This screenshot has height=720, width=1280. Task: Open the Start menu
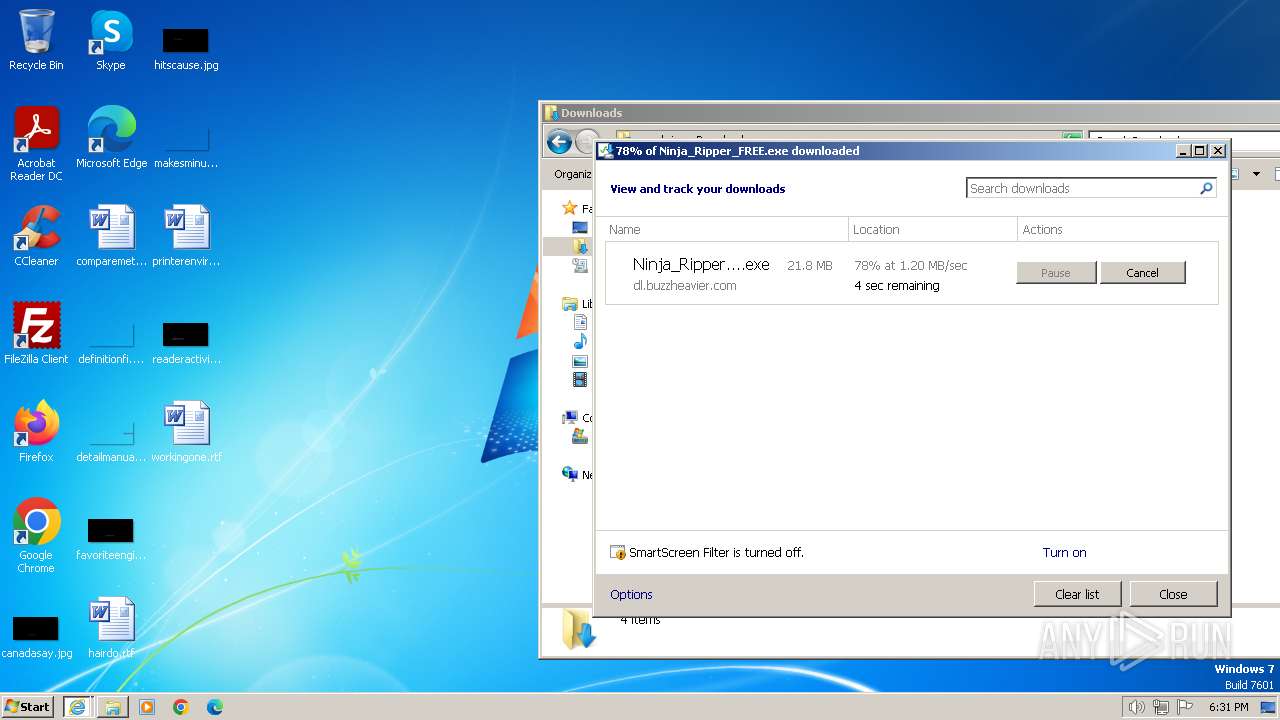[x=28, y=707]
